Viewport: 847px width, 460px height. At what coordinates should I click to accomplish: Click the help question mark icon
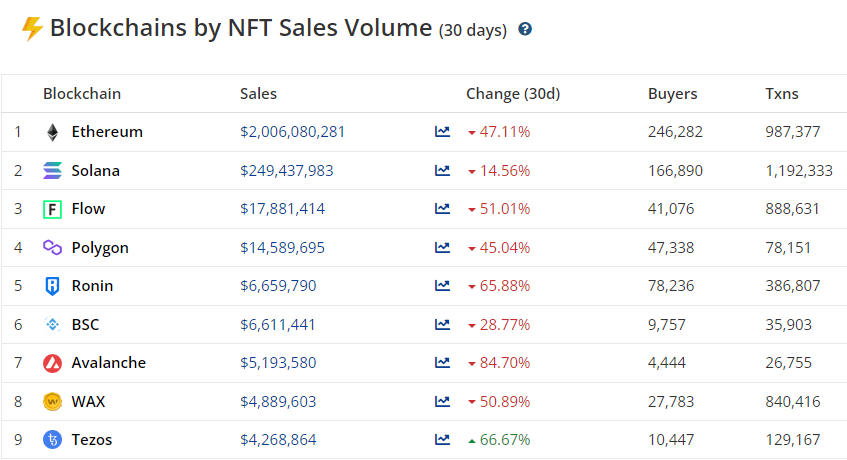[x=525, y=29]
